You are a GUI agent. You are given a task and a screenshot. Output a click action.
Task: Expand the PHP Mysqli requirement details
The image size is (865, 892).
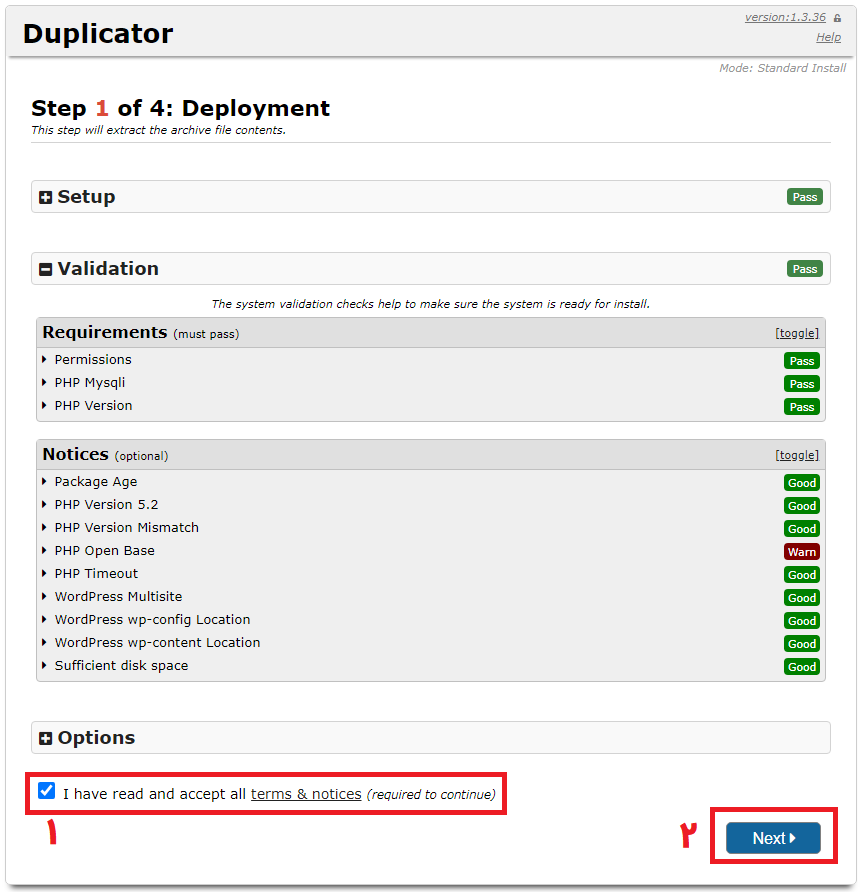(x=89, y=383)
